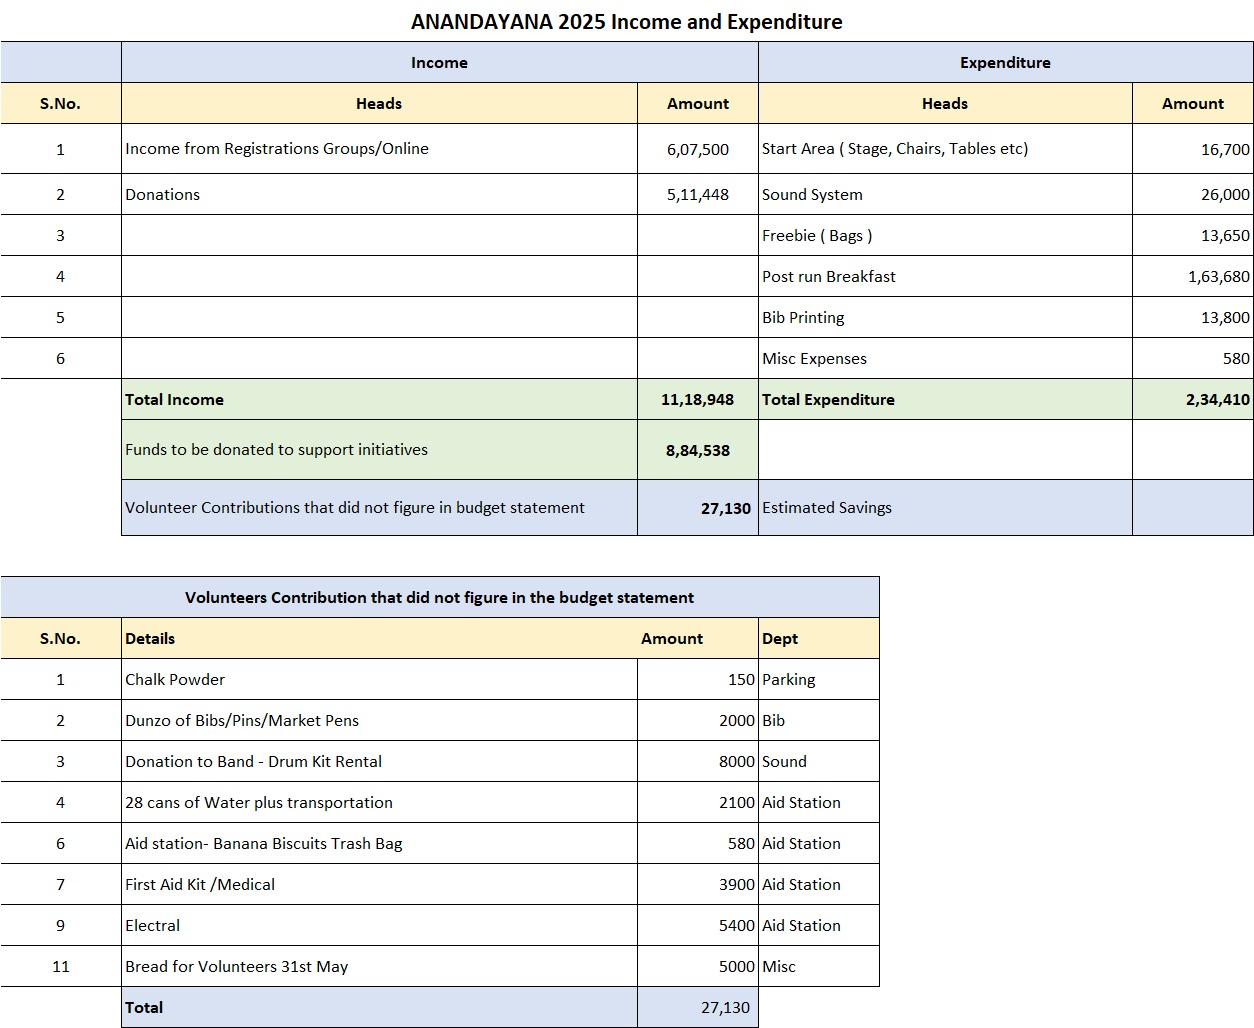The image size is (1254, 1028).
Task: Select '28 cans of Water plus transportation' cell
Action: [379, 802]
